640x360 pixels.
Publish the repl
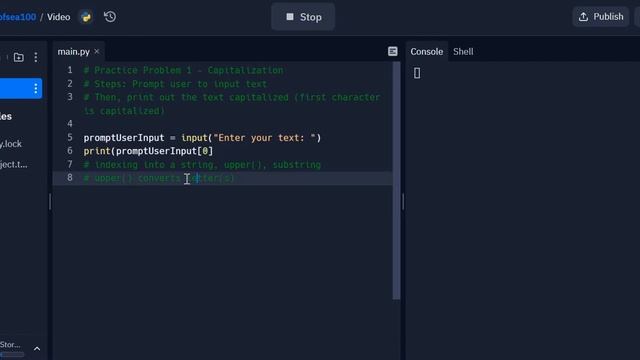(x=601, y=17)
